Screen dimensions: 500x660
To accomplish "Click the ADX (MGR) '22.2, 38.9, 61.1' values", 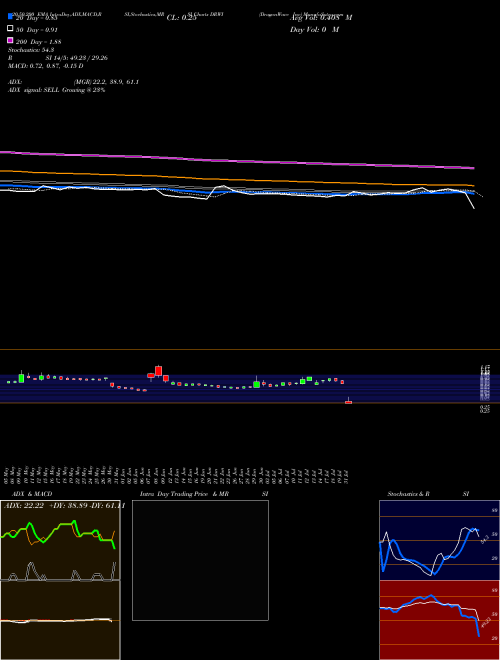I will tap(116, 82).
